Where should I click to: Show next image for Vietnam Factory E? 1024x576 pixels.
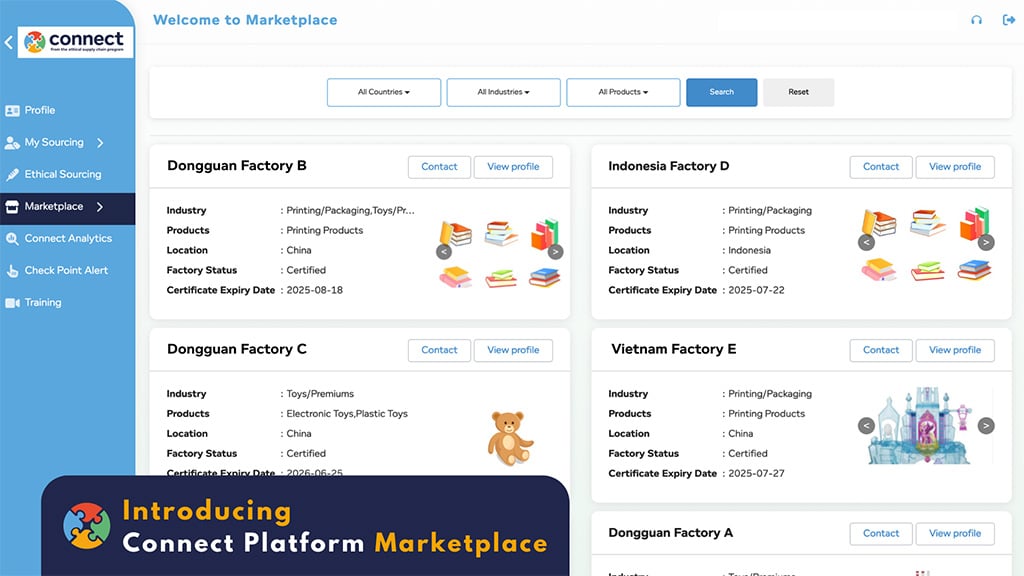tap(986, 426)
